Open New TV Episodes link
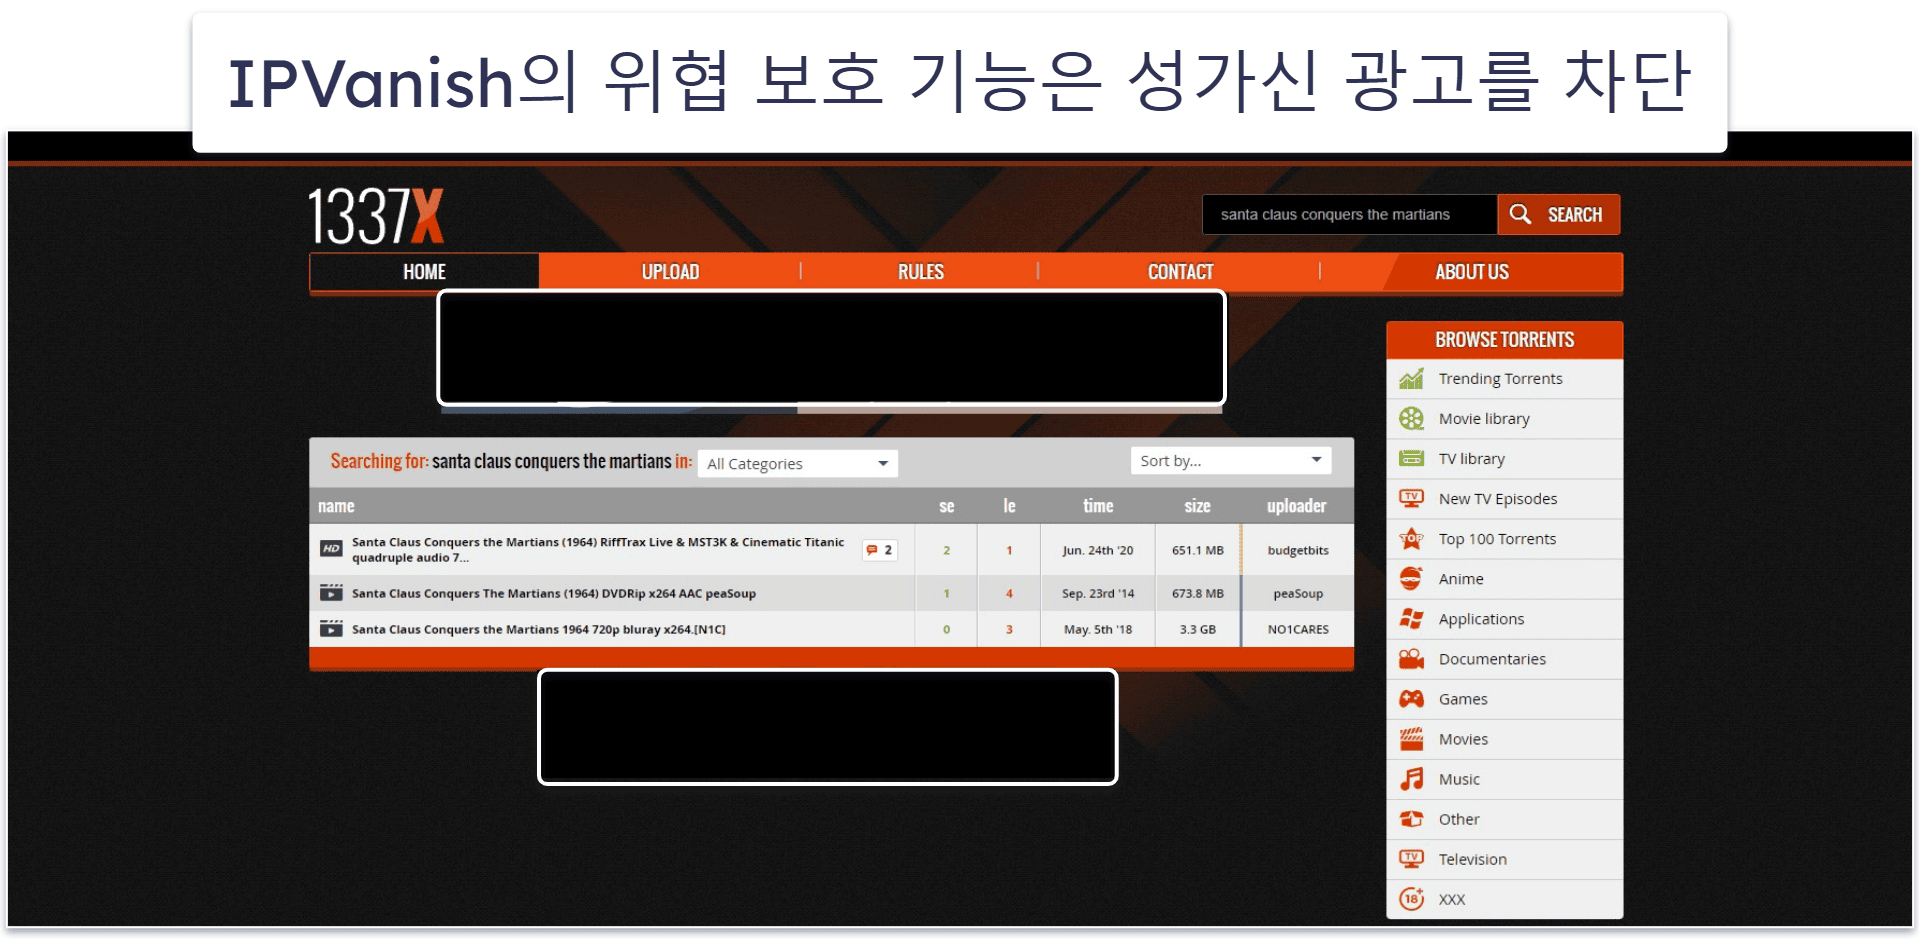 [x=1498, y=499]
